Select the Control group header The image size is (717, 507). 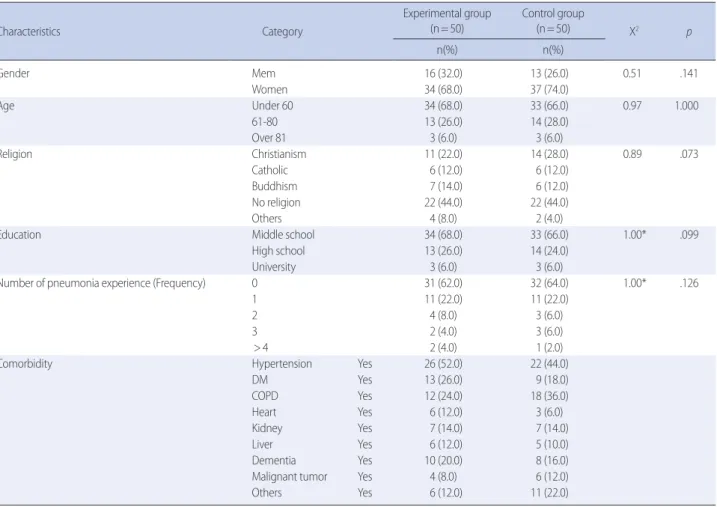pyautogui.click(x=553, y=21)
